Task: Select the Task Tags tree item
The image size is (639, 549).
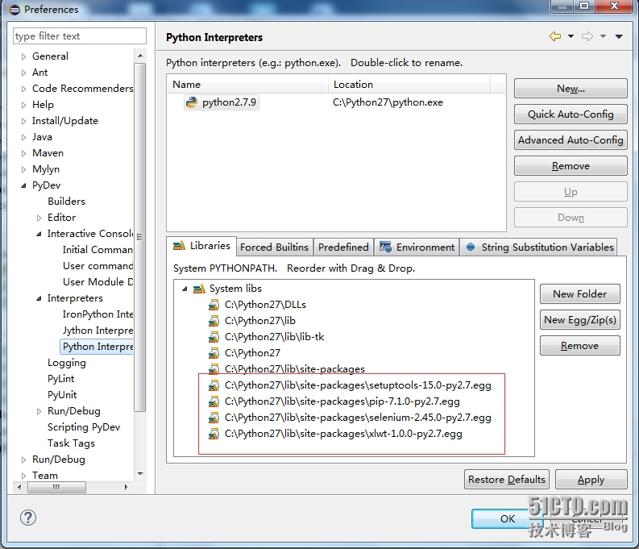Action: [x=71, y=443]
